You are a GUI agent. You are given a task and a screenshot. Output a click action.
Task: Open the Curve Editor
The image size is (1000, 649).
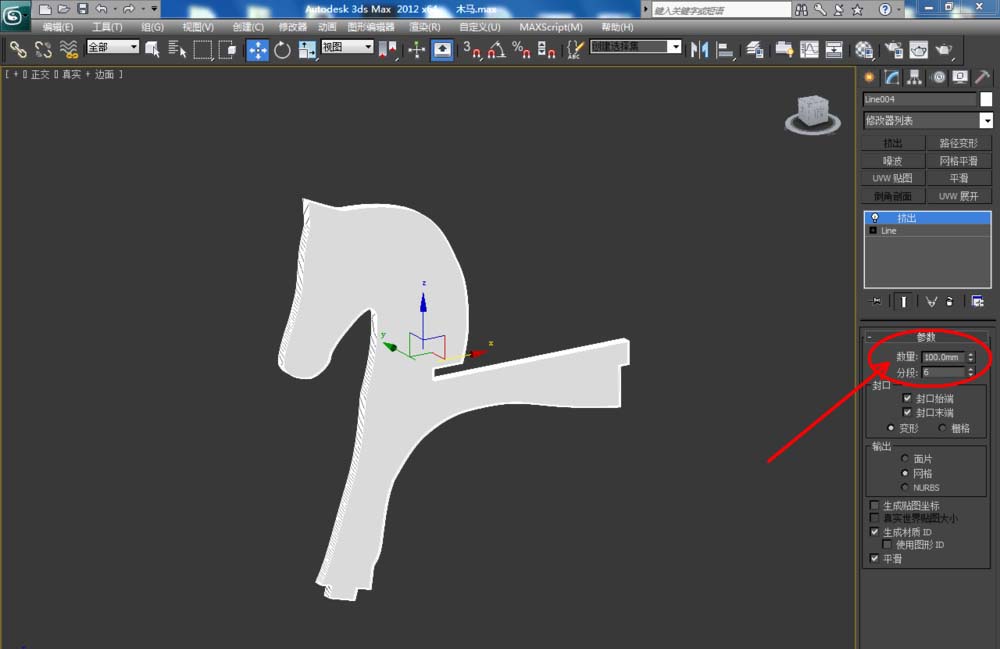809,49
